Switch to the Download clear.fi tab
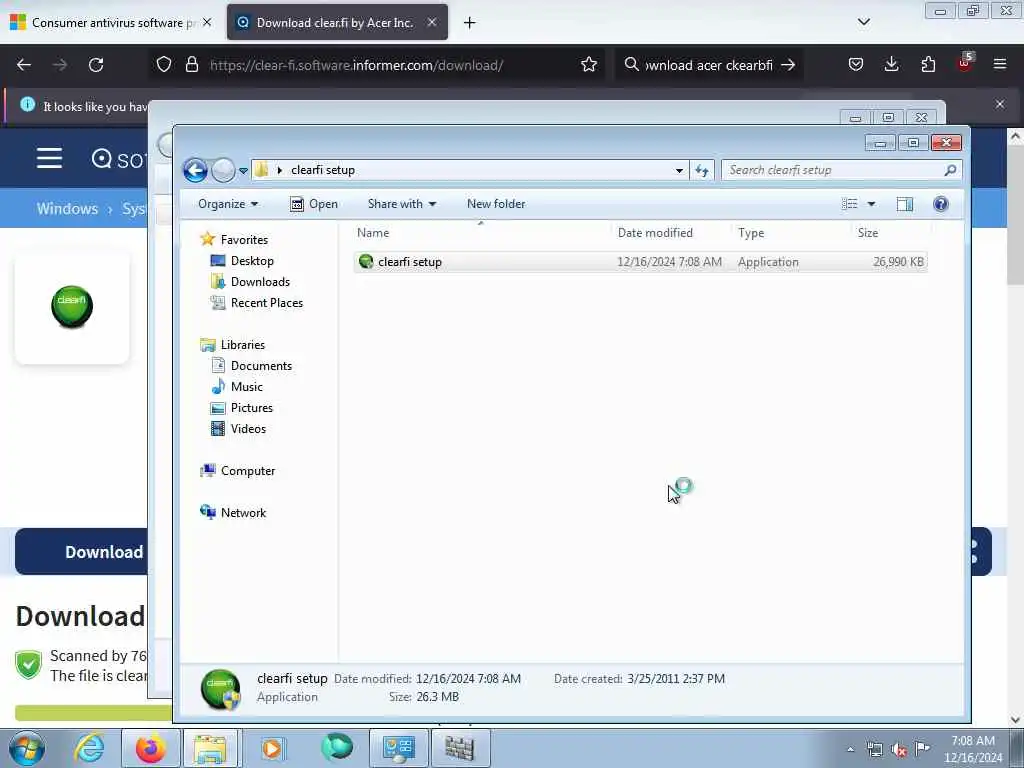This screenshot has width=1024, height=768. (334, 23)
